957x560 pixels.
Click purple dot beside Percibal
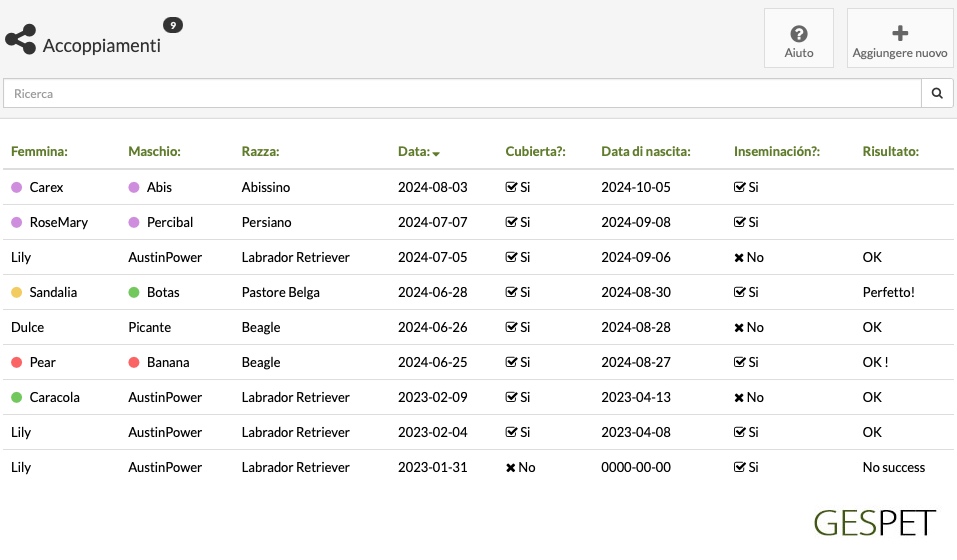[x=134, y=223]
